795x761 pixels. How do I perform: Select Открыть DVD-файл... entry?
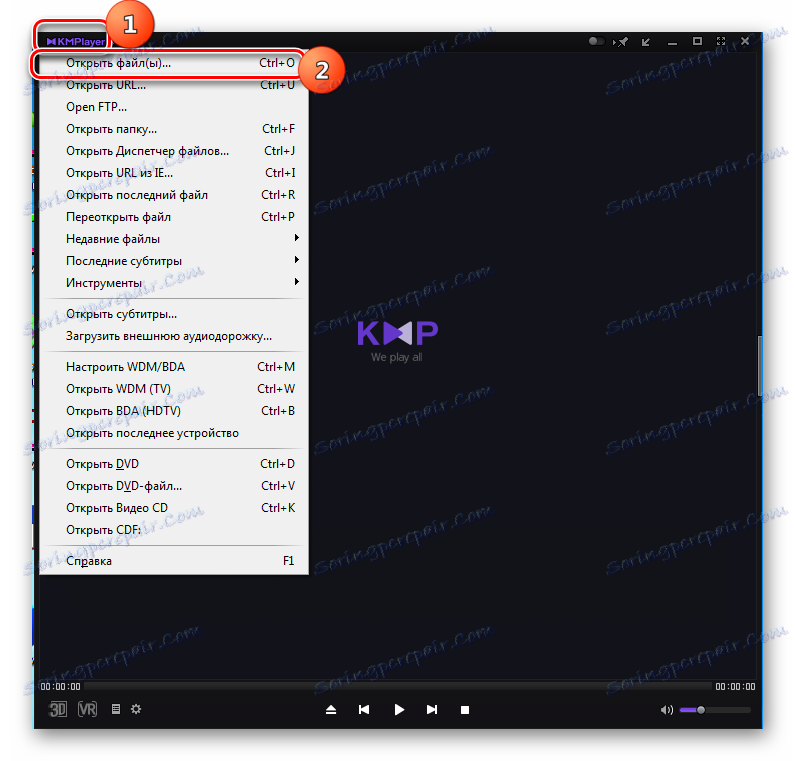[x=174, y=486]
